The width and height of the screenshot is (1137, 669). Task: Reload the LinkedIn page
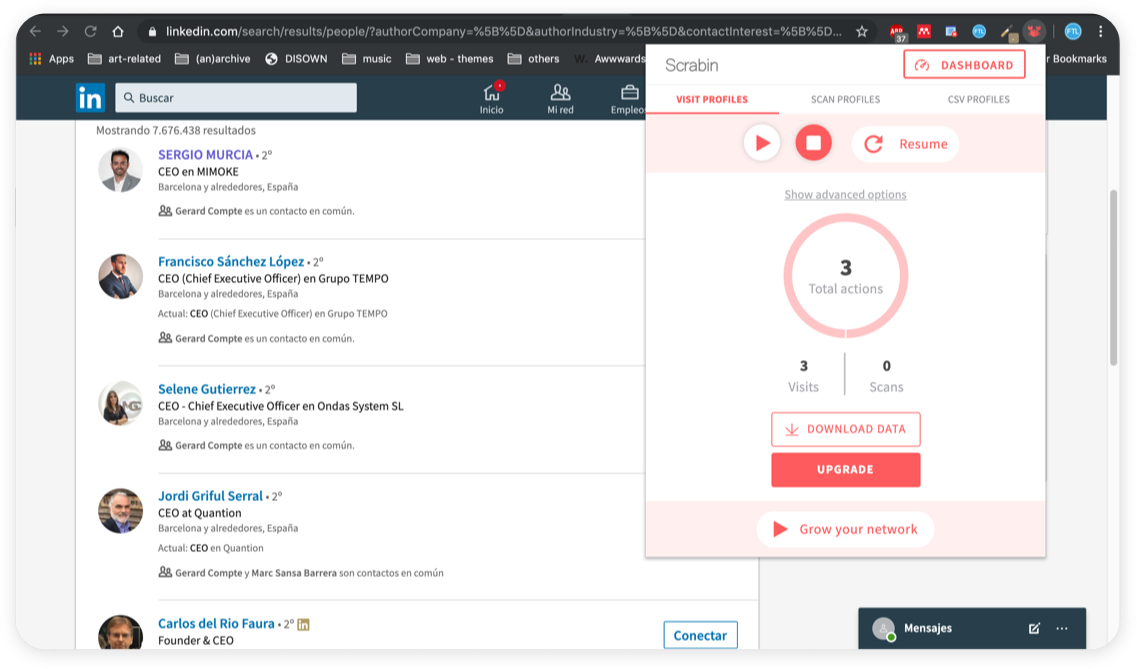91,31
